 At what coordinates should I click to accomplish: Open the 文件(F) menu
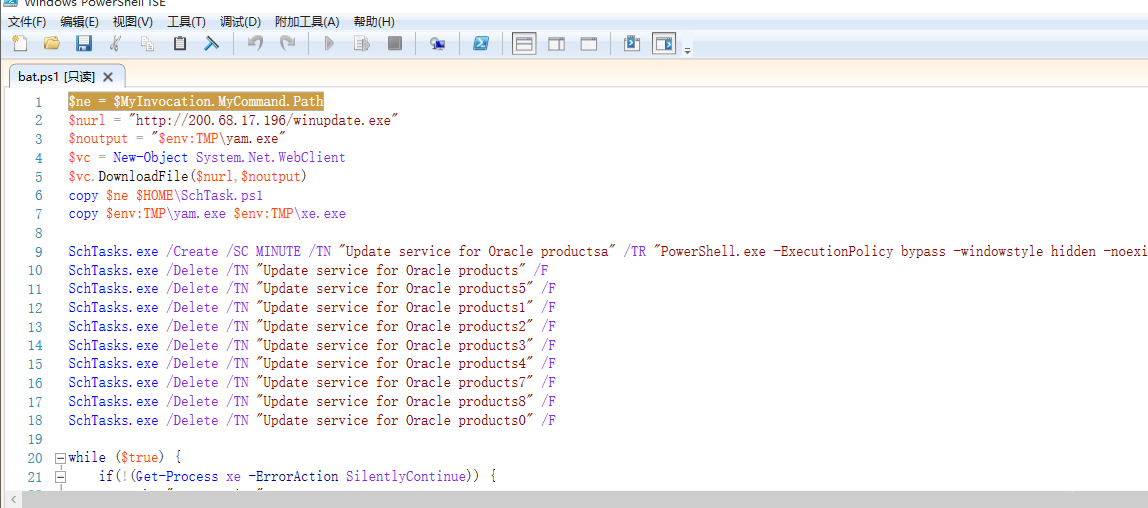click(x=26, y=22)
